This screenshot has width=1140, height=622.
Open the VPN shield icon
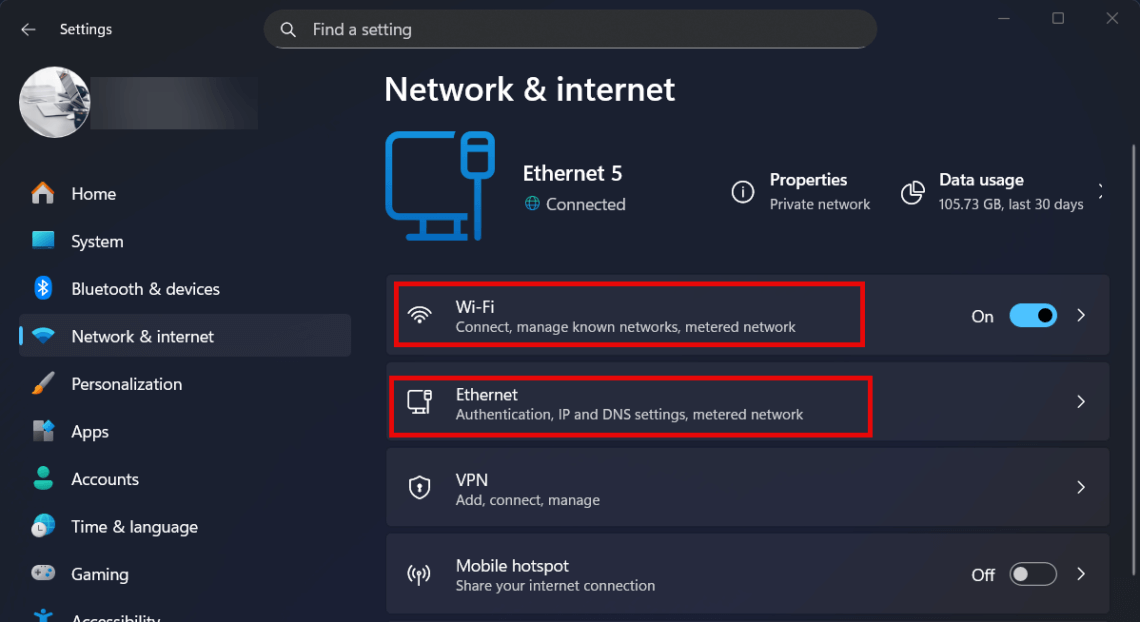point(420,487)
